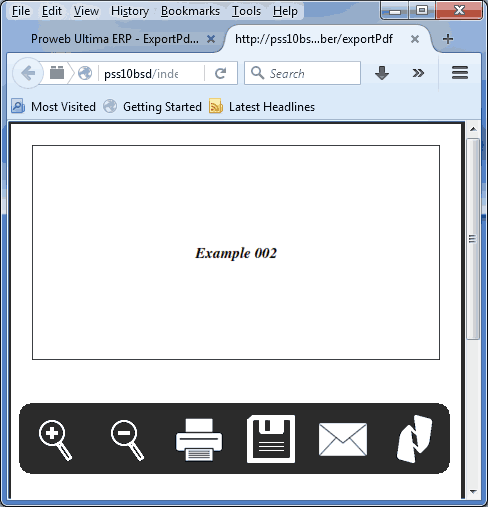This screenshot has width=488, height=507.
Task: Open the downloads arrow in toolbar
Action: click(382, 73)
